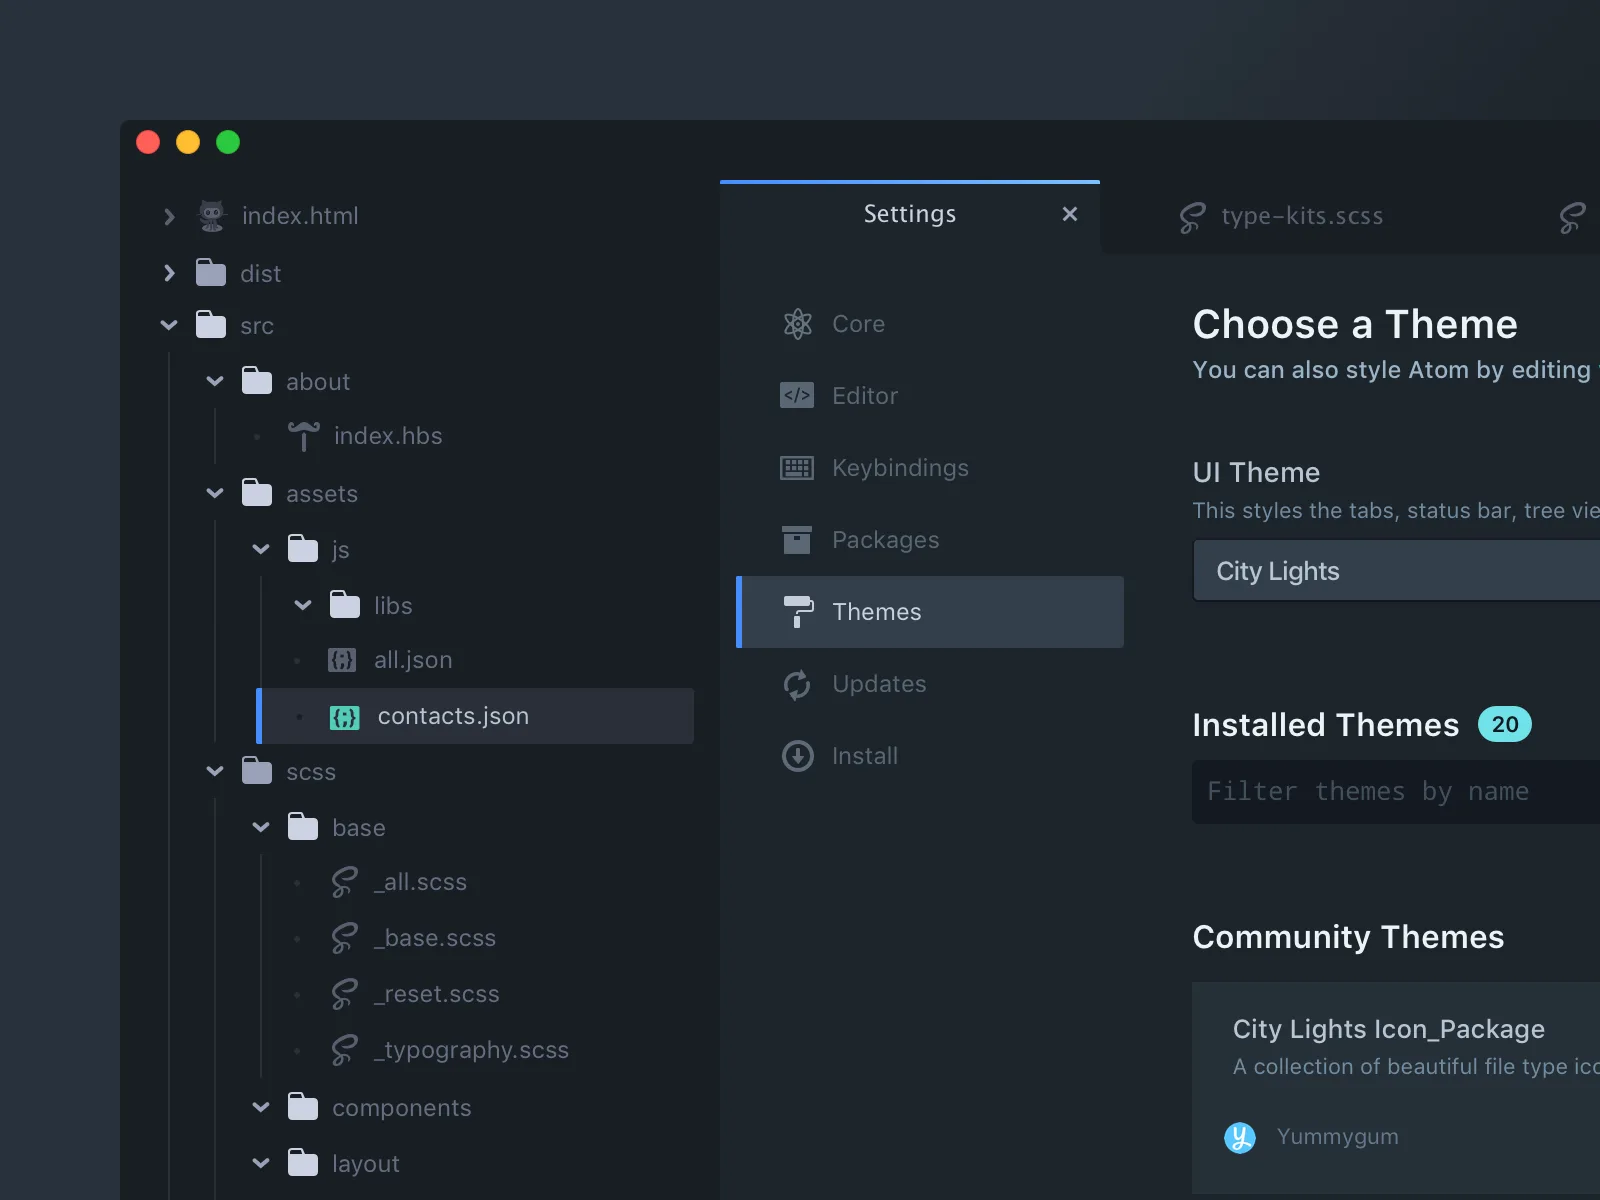This screenshot has height=1200, width=1600.
Task: Open the Updates settings section
Action: 930,684
